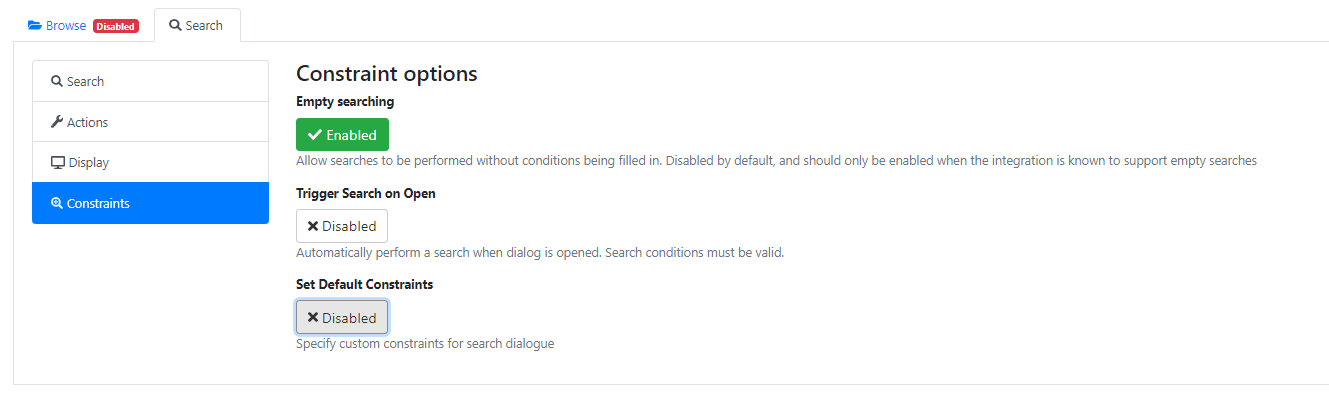Click the Constraint options heading
Image resolution: width=1329 pixels, height=393 pixels.
click(x=387, y=73)
